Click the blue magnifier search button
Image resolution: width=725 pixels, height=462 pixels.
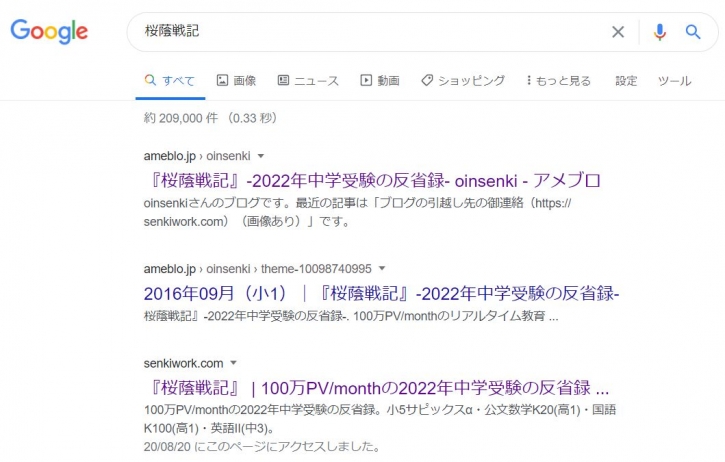[x=693, y=32]
